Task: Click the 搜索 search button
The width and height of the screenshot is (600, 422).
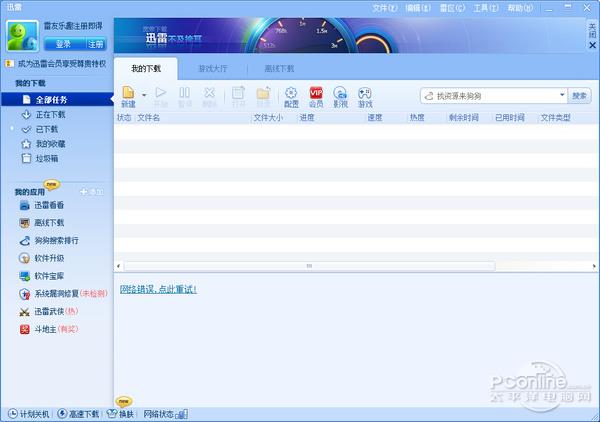Action: [579, 96]
